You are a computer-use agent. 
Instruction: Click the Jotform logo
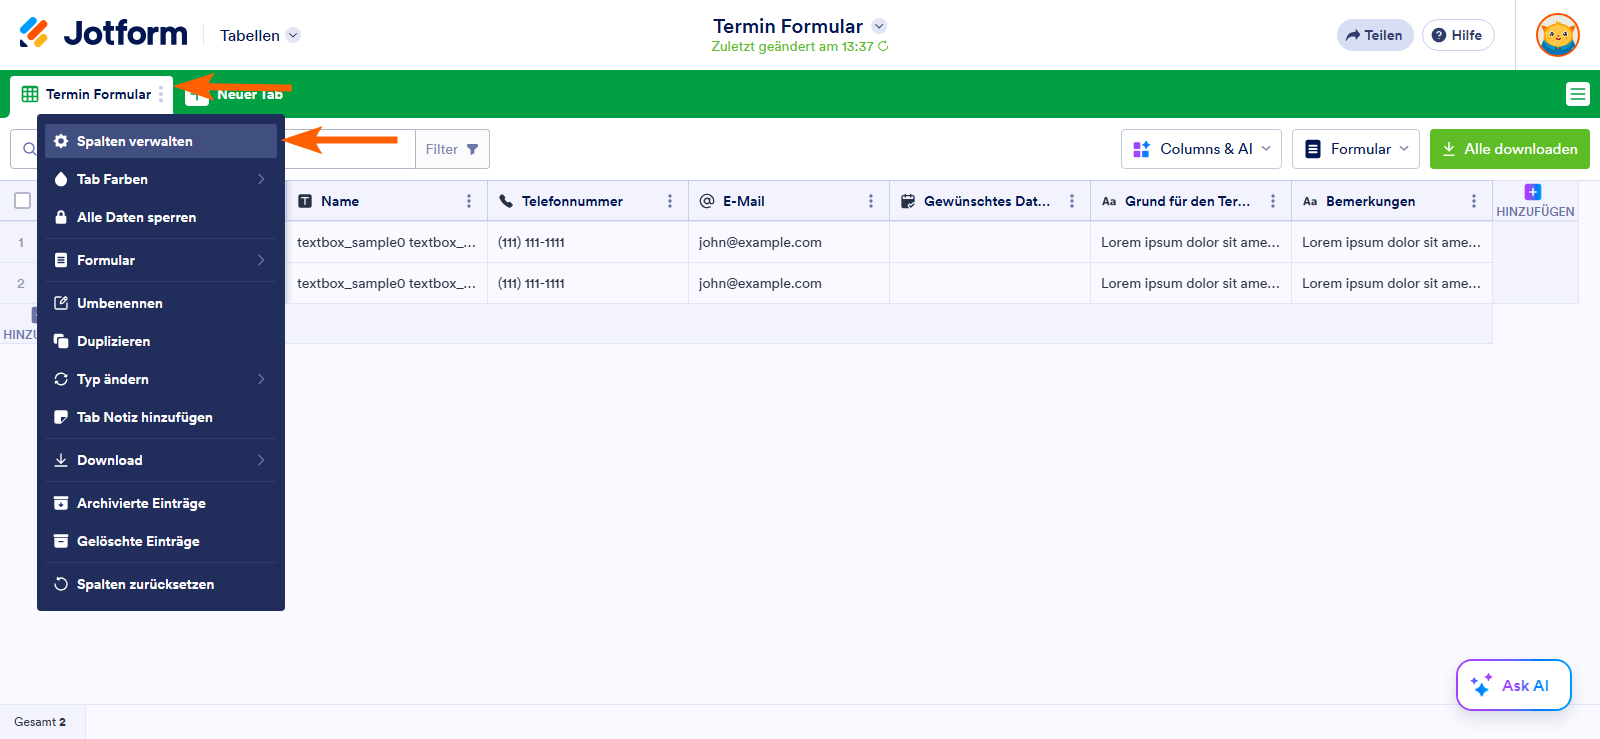pyautogui.click(x=103, y=34)
